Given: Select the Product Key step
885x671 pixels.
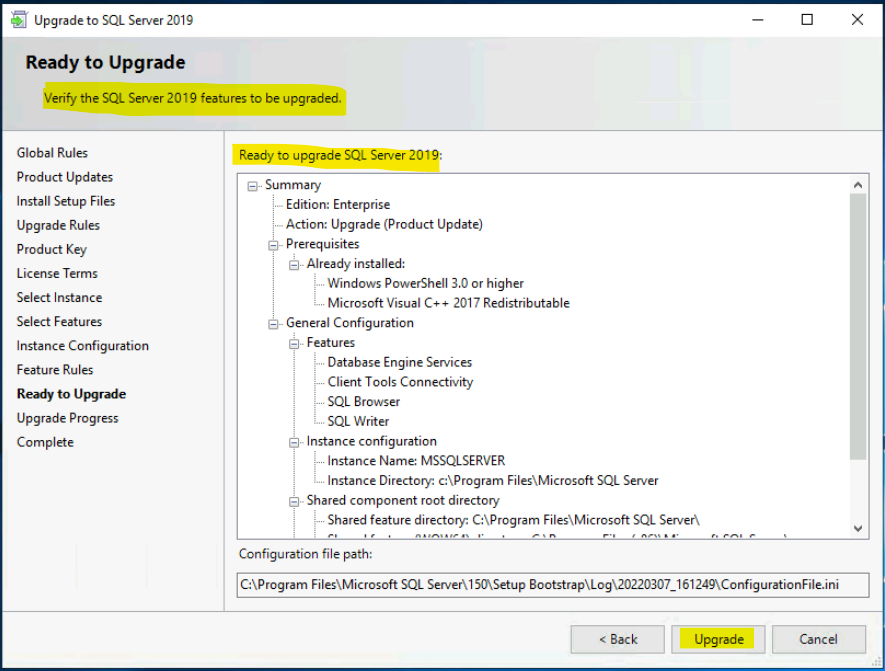Looking at the screenshot, I should pos(52,249).
